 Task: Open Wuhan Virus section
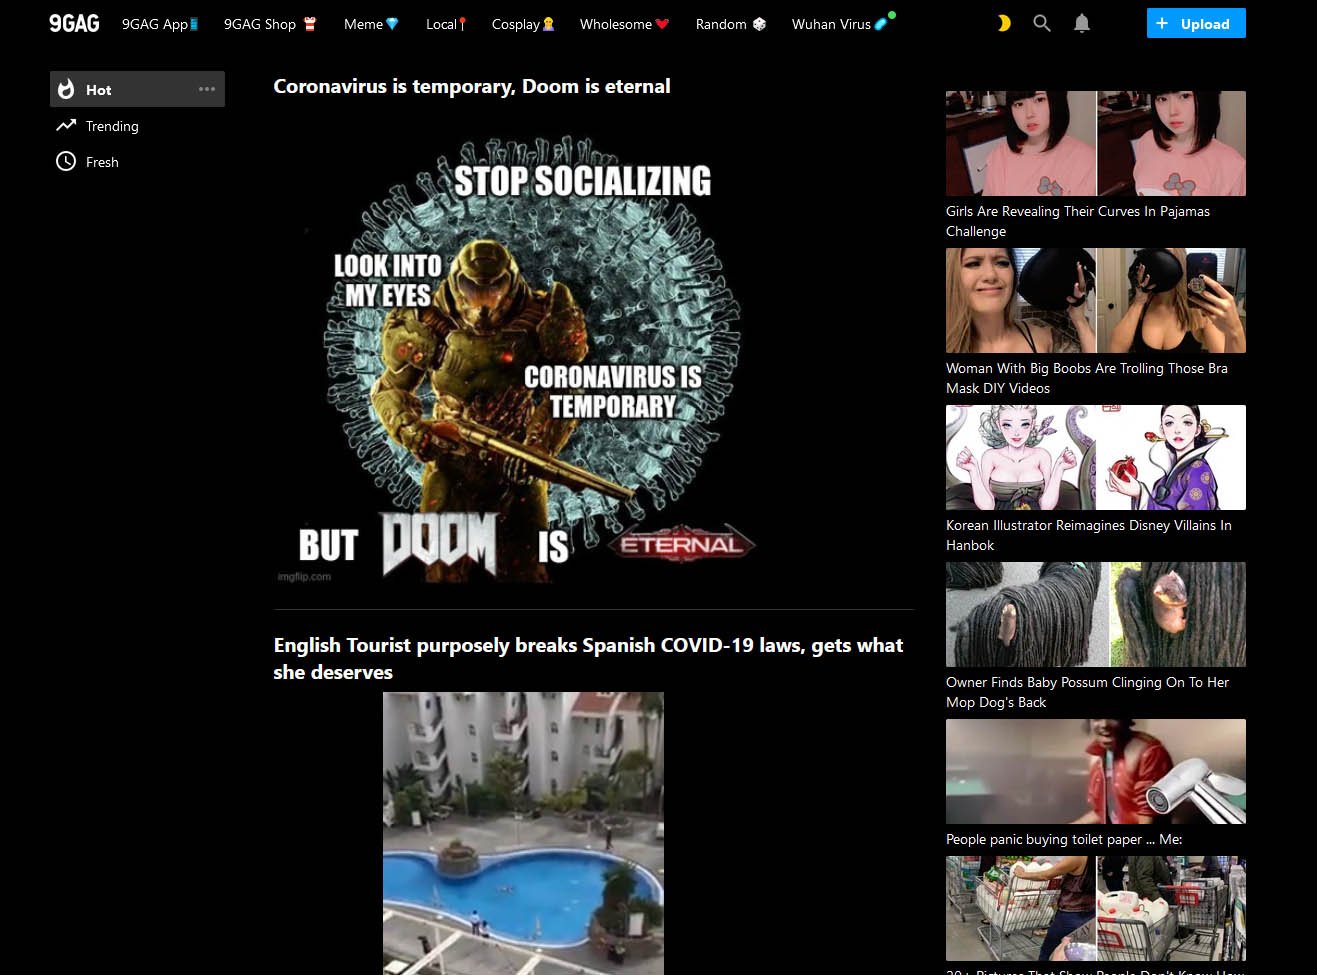pyautogui.click(x=842, y=24)
